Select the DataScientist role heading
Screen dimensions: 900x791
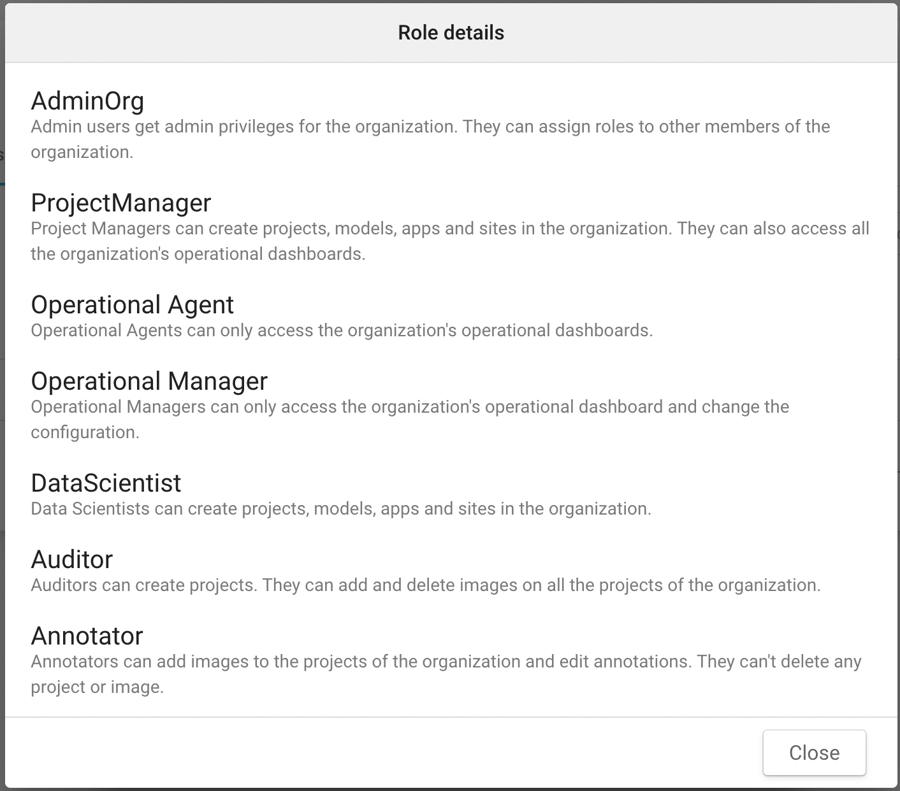coord(106,483)
